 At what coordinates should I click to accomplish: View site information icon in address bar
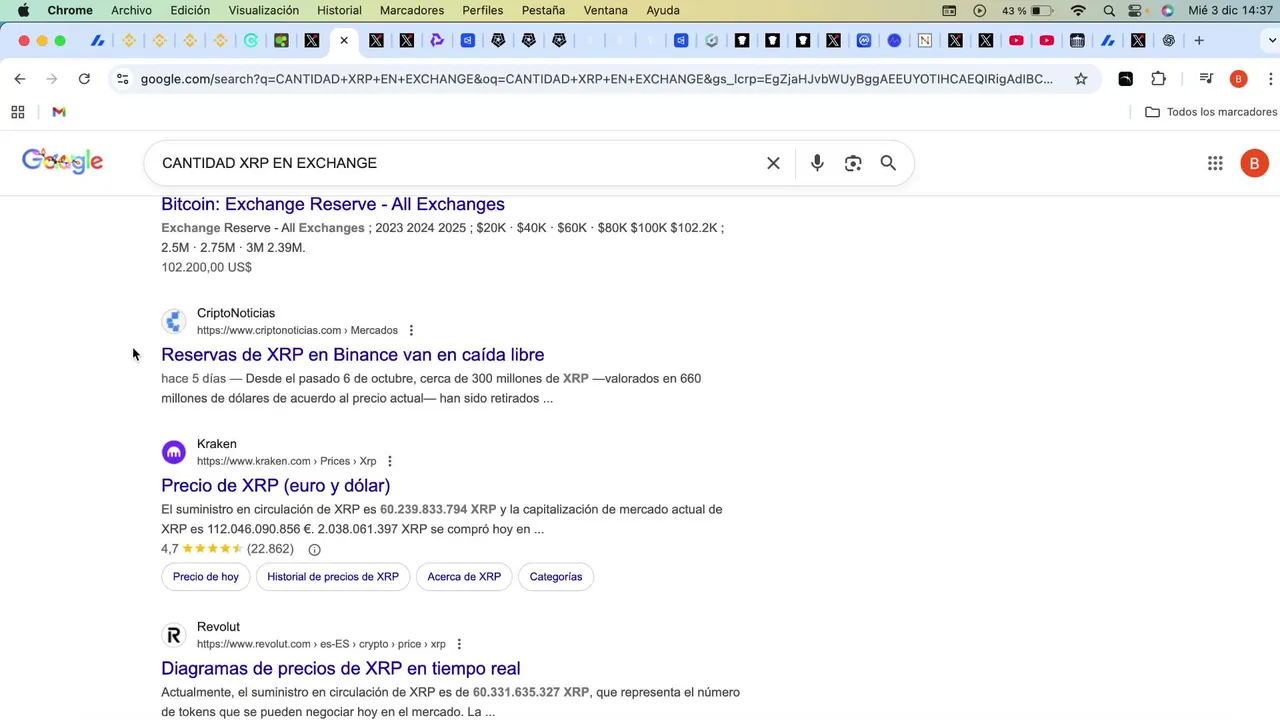pos(122,79)
